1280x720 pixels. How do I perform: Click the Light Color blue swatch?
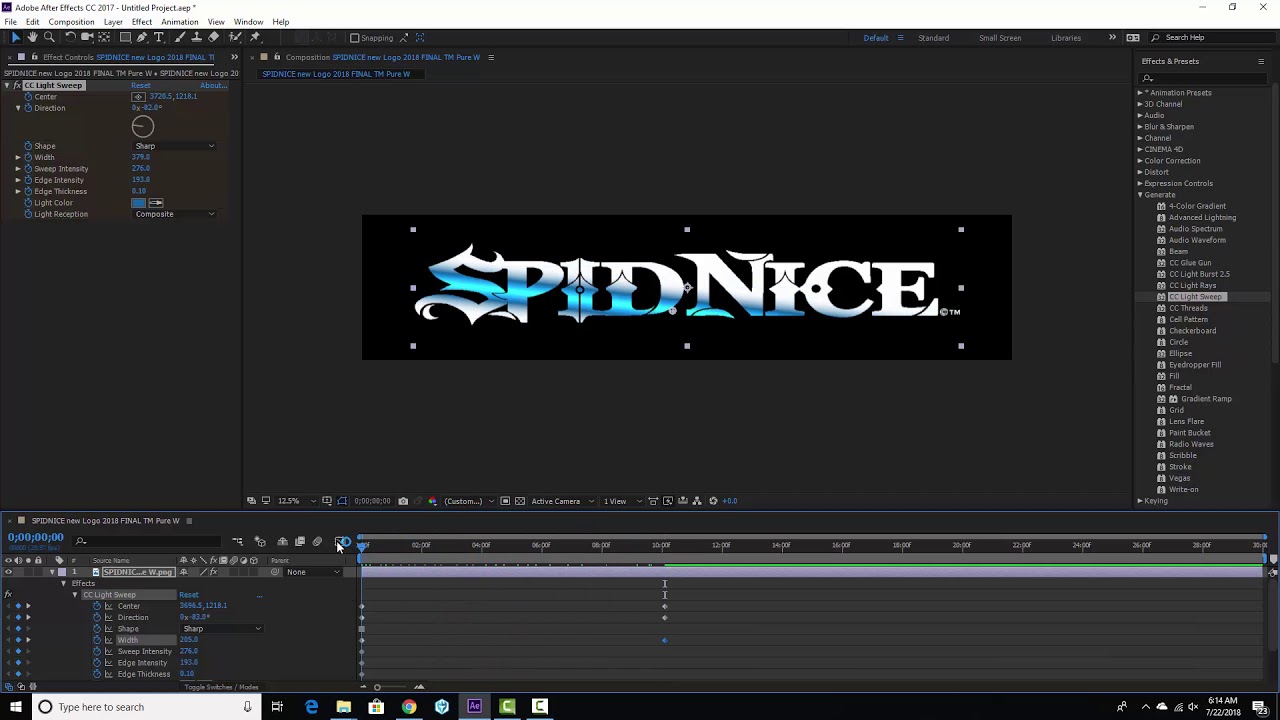coord(139,203)
